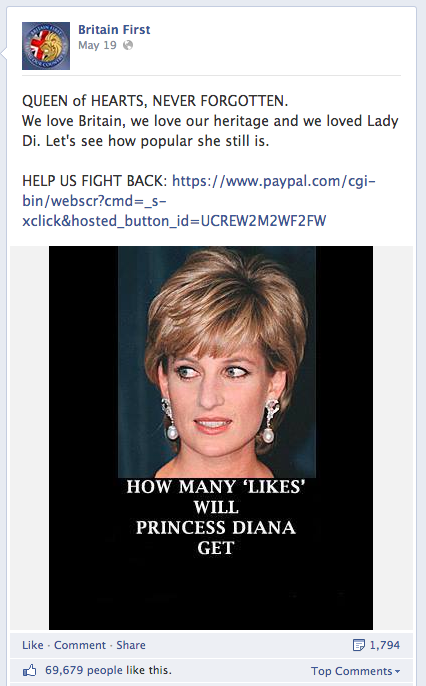The height and width of the screenshot is (686, 426).
Task: Expand the Top Comments sort menu
Action: pos(356,671)
